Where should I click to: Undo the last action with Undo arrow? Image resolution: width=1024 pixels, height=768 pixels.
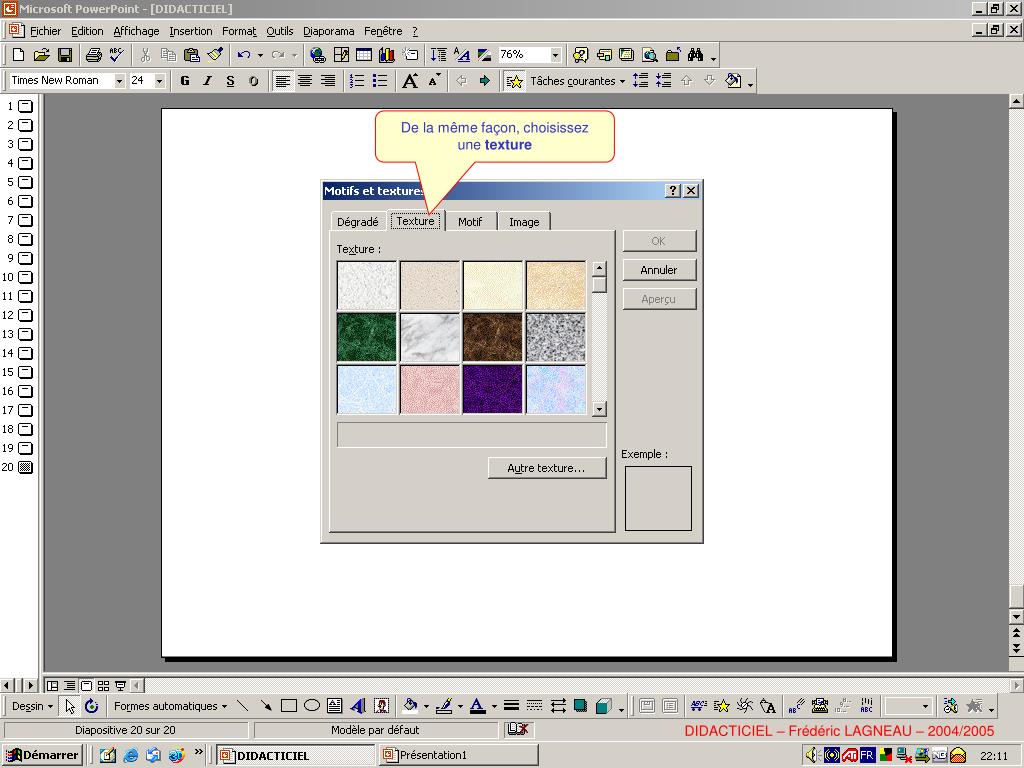pos(244,55)
